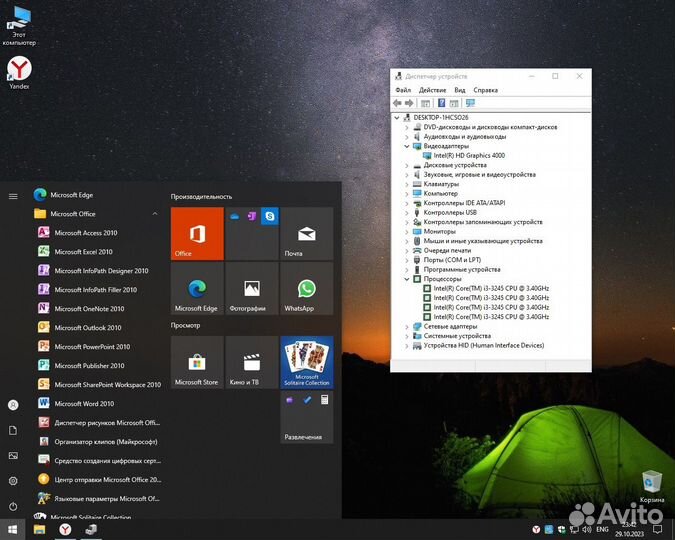This screenshot has width=675, height=540.
Task: Open Организатор клипов (Майкрософт)
Action: [x=97, y=441]
